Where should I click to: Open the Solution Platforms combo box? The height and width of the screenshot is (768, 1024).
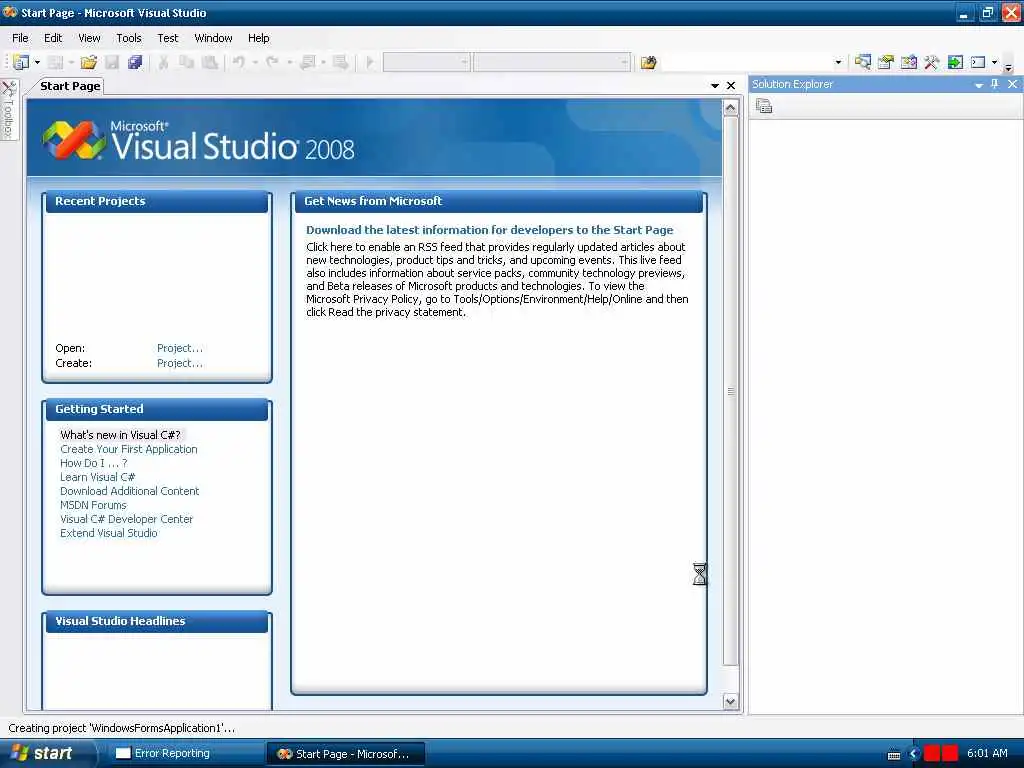pyautogui.click(x=552, y=63)
